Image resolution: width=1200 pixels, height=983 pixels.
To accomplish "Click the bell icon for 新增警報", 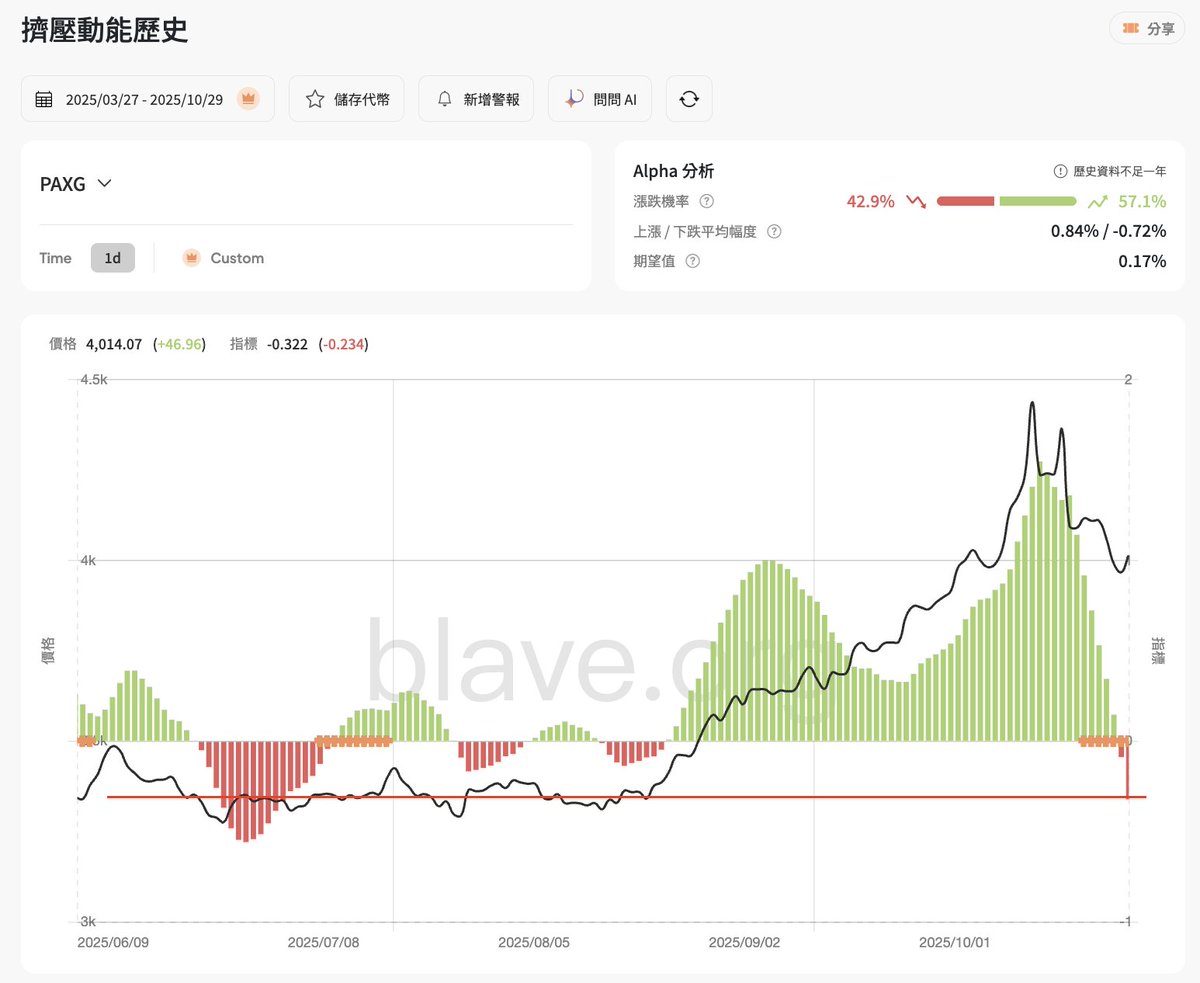I will click(x=445, y=99).
